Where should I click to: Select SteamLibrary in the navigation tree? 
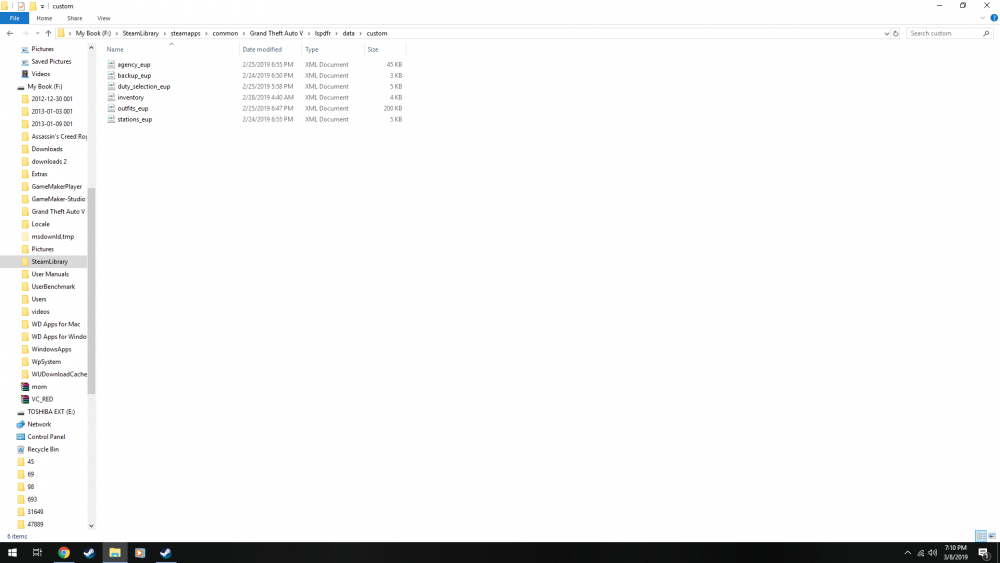(49, 261)
